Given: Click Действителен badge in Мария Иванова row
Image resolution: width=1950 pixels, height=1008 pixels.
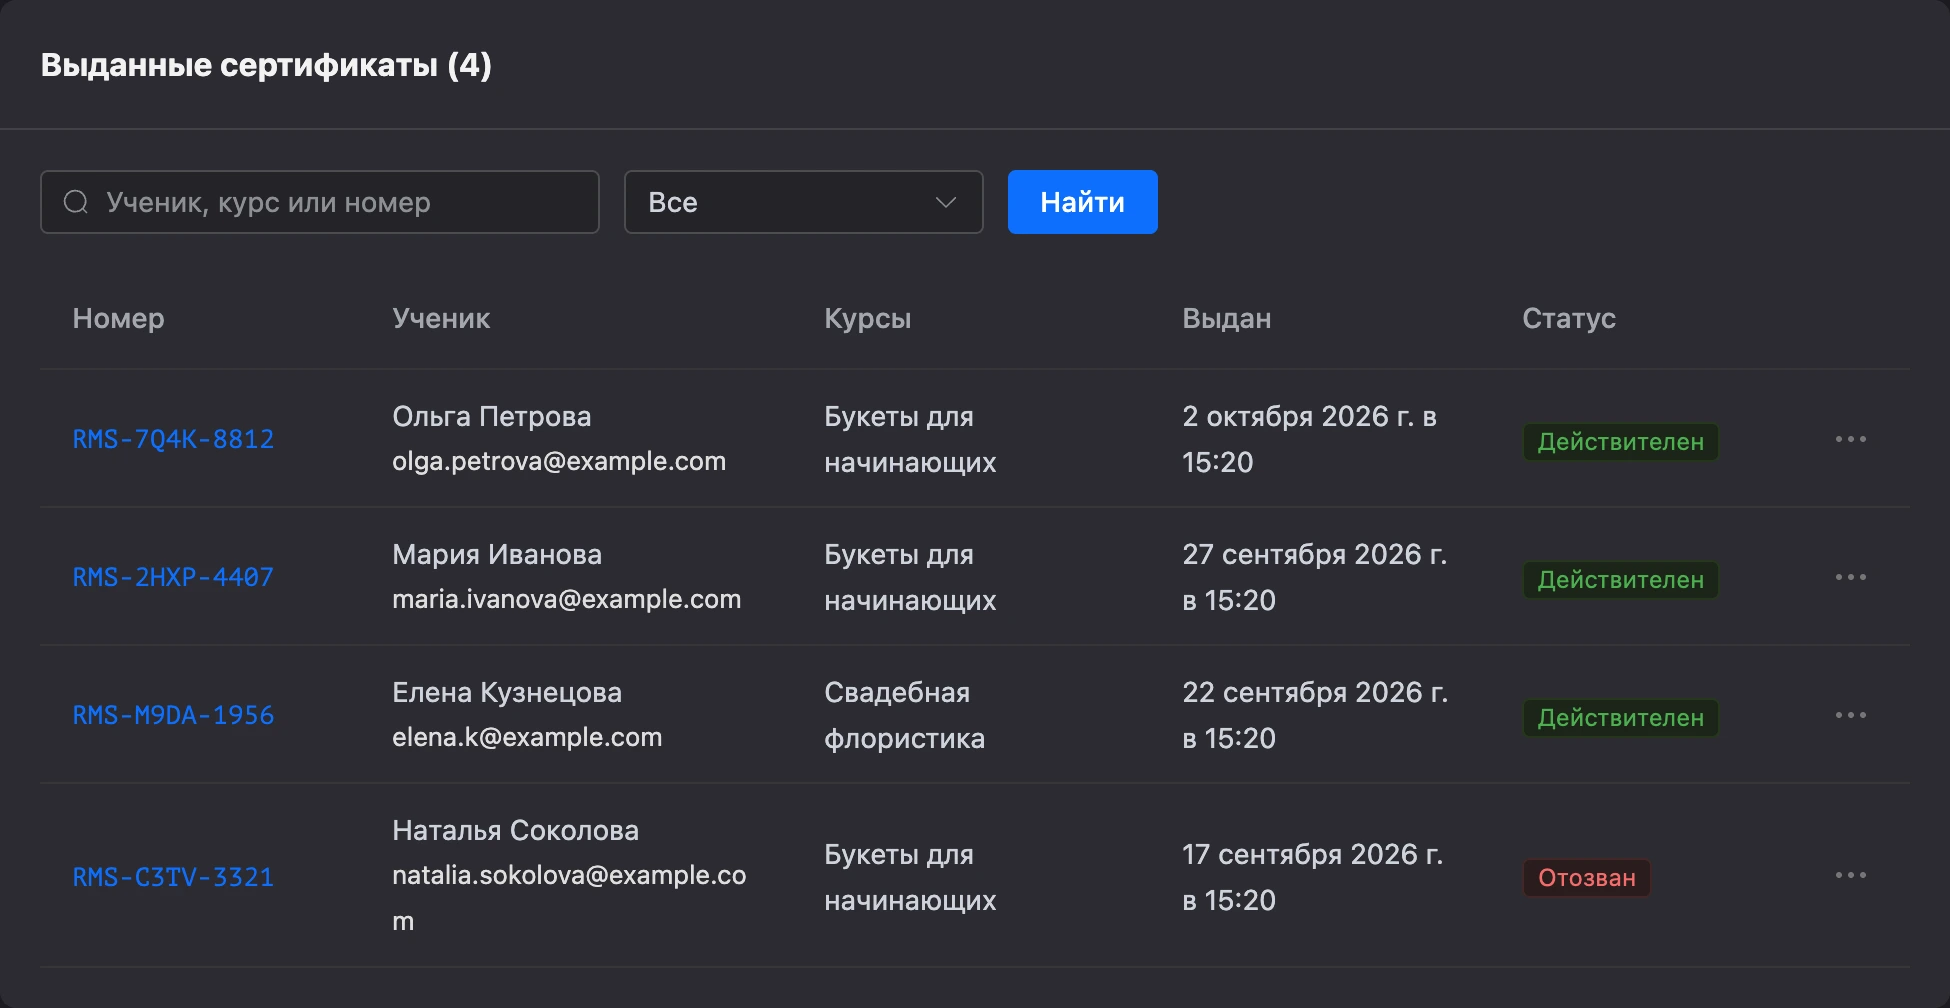Looking at the screenshot, I should pos(1620,580).
